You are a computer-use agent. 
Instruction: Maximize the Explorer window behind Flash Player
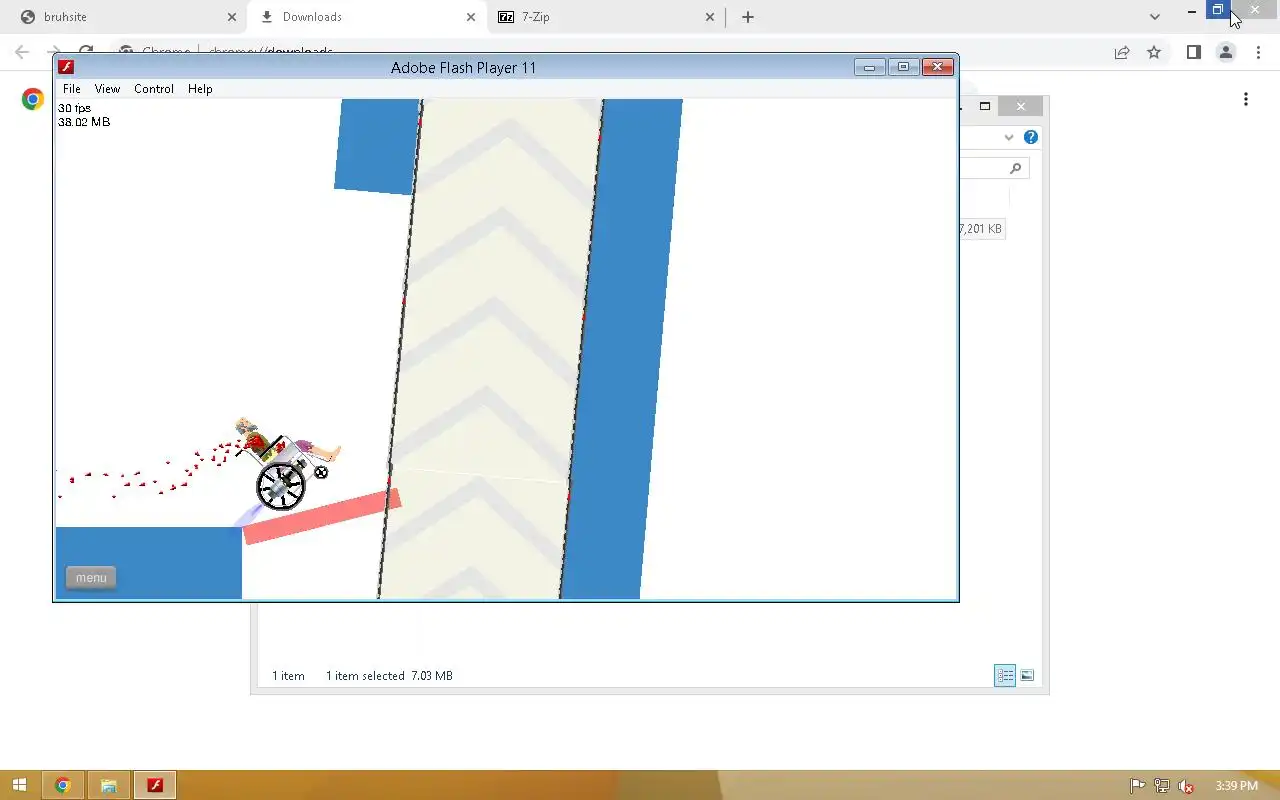tap(985, 106)
